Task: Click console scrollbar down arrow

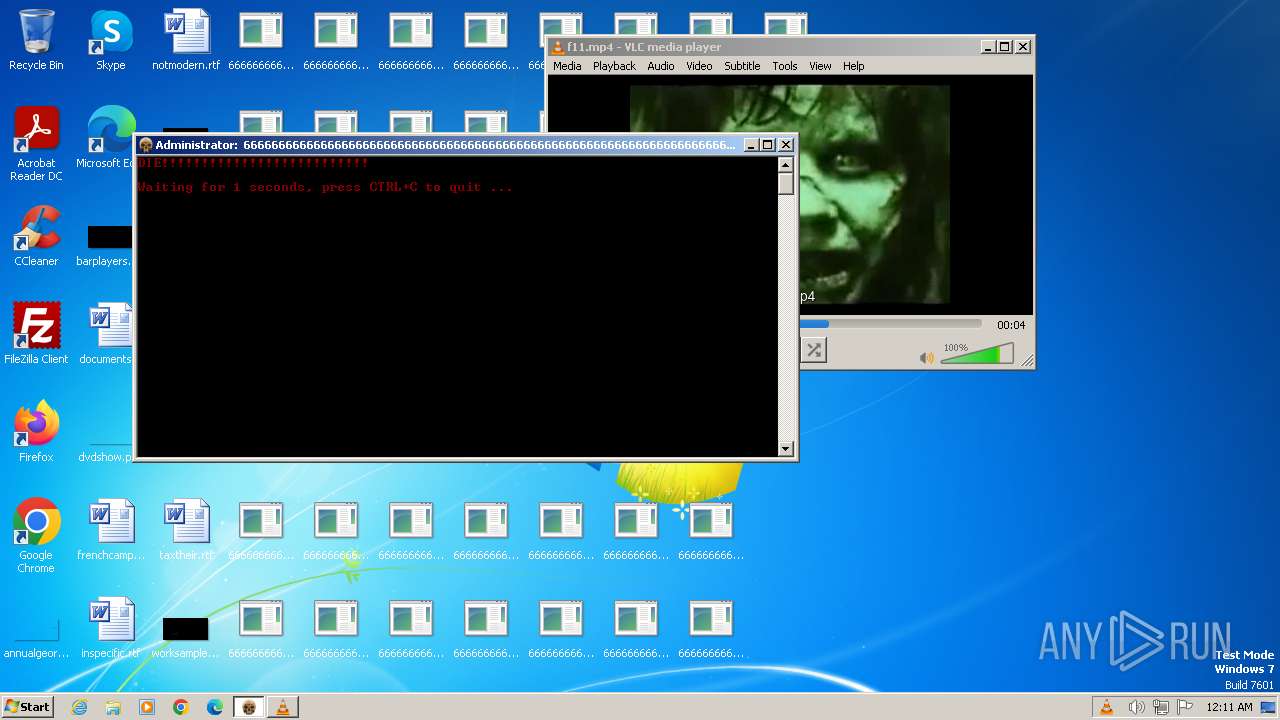Action: click(x=786, y=449)
